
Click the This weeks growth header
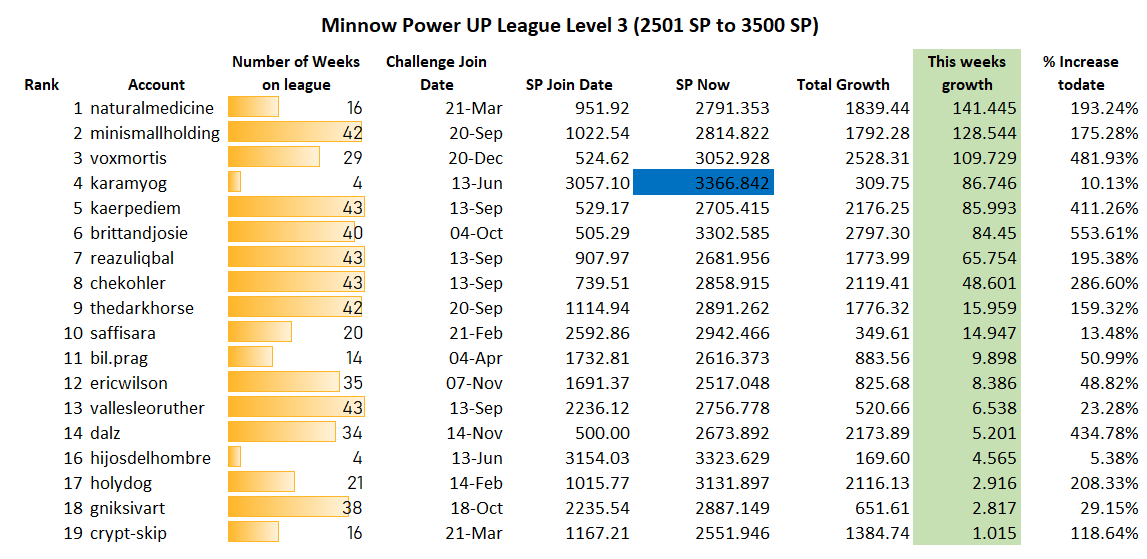(966, 73)
